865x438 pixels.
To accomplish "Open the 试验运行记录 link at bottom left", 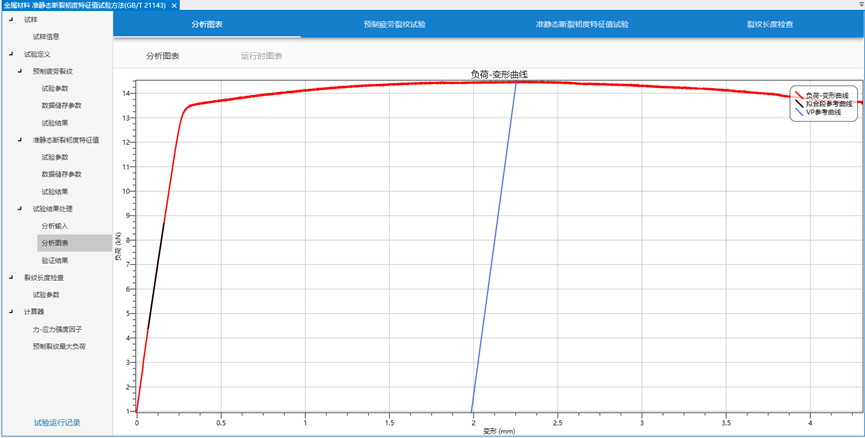I will point(57,423).
